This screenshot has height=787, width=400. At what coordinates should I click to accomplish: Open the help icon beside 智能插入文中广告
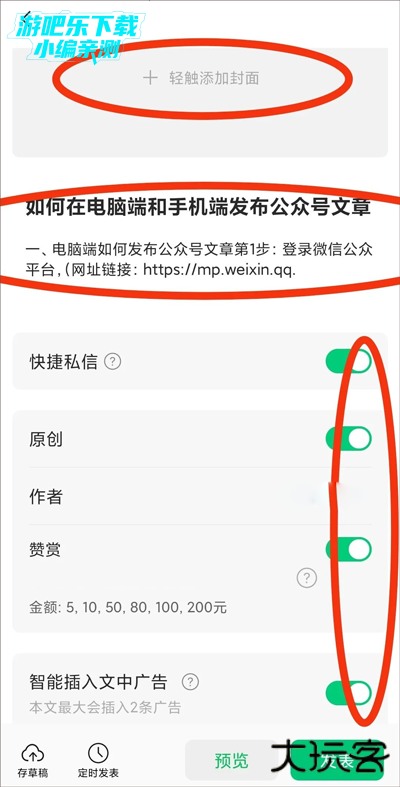[190, 682]
